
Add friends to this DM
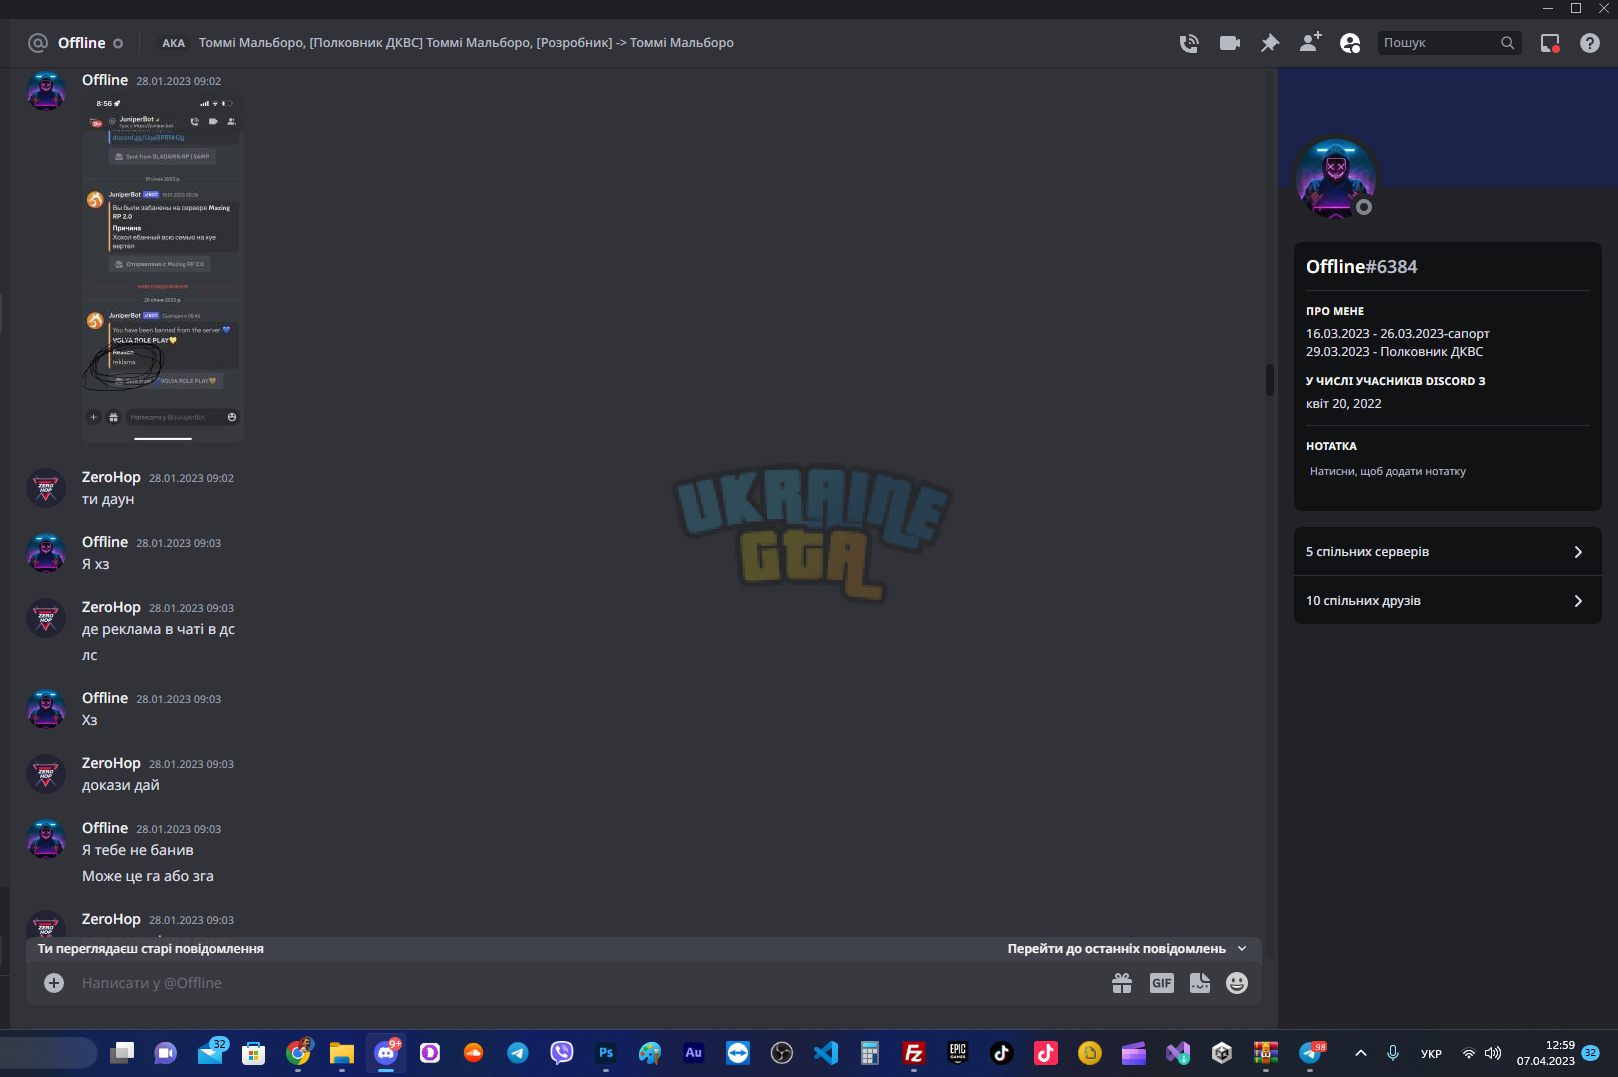[1310, 43]
